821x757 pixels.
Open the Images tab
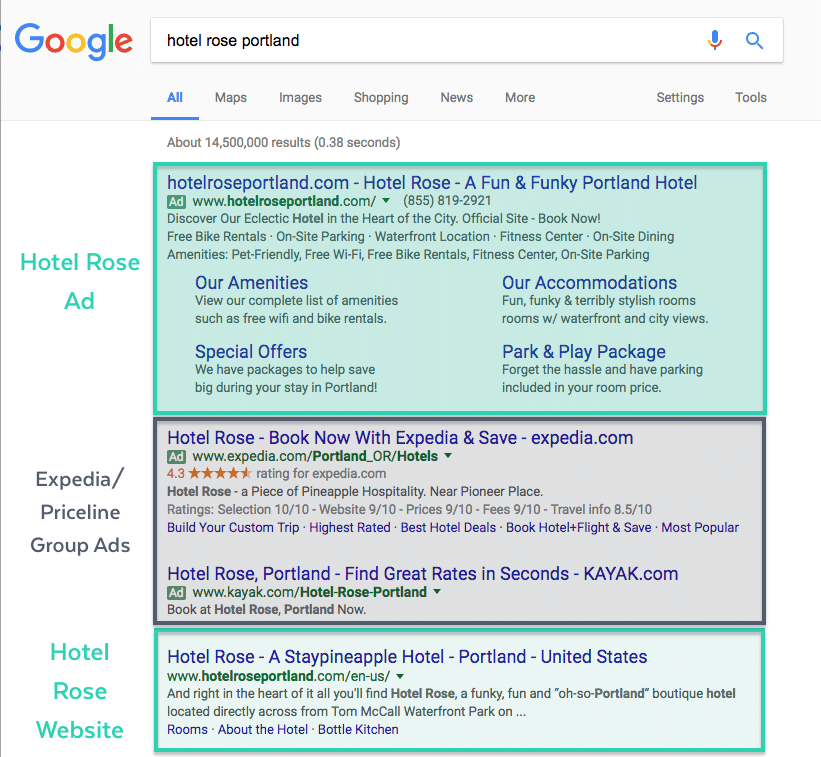(x=300, y=97)
